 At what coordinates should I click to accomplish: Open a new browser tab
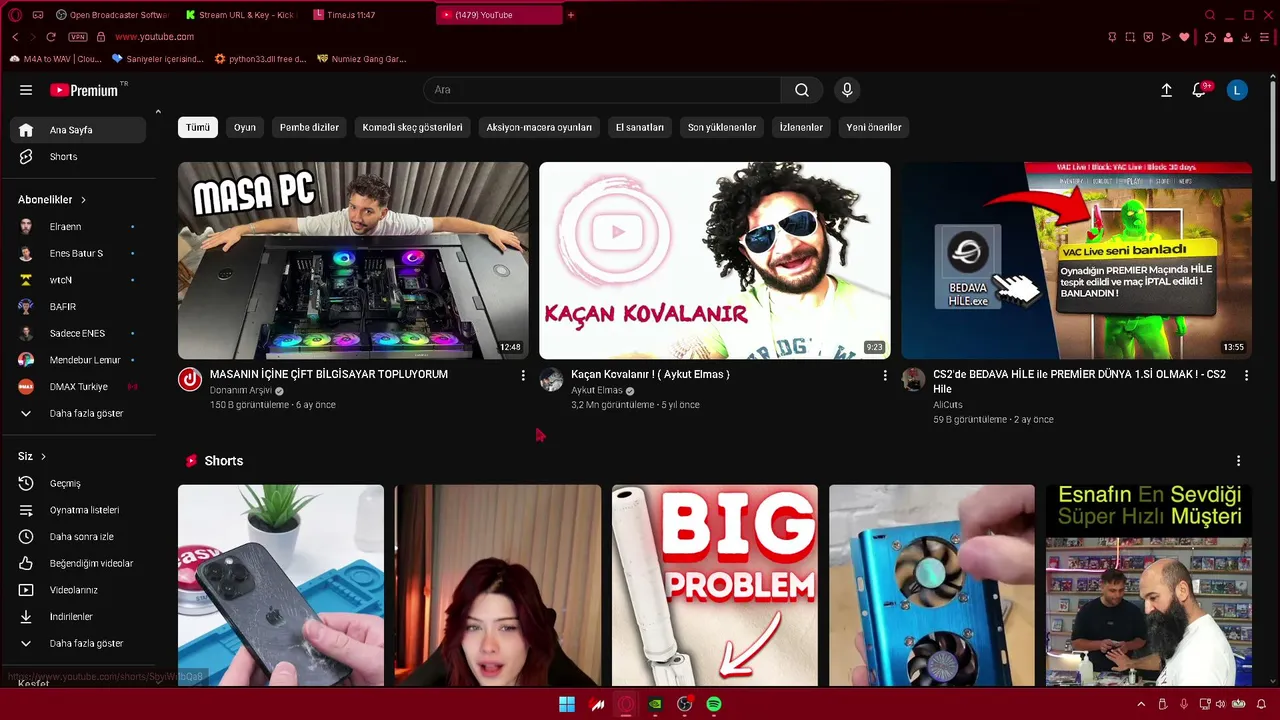[571, 15]
